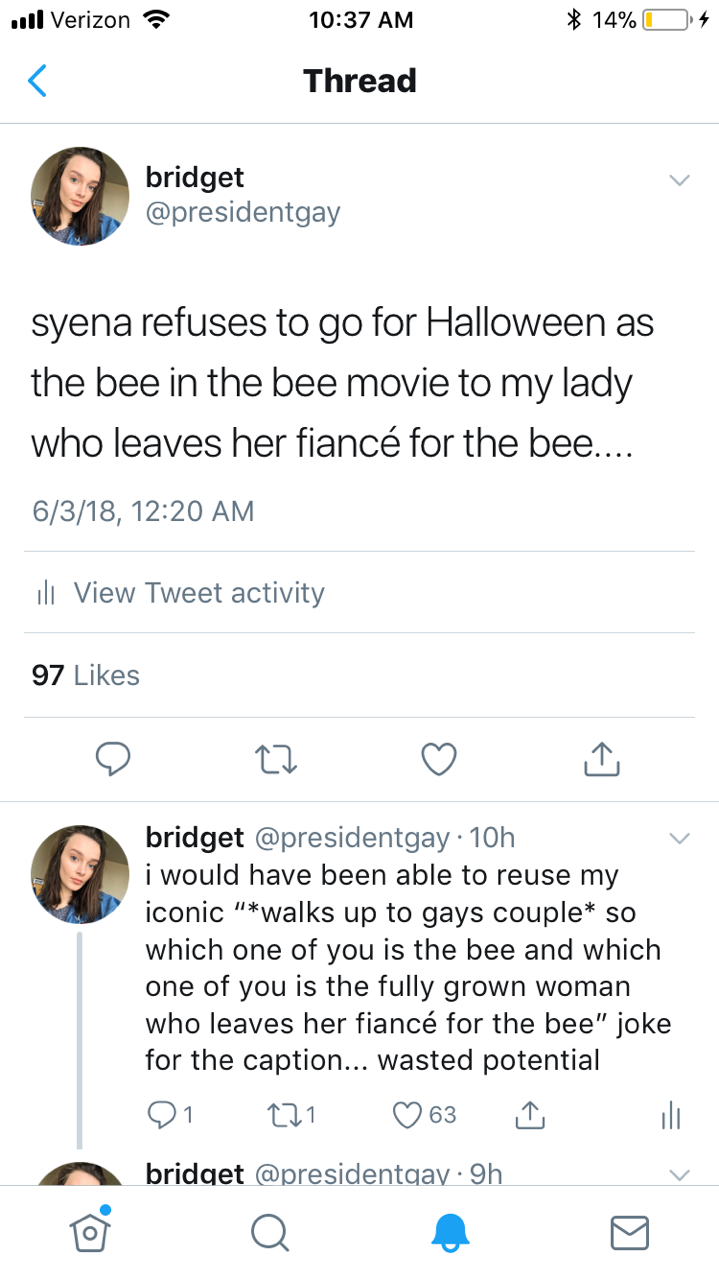Share the 10h reply using its share icon
The image size is (719, 1280).
tap(530, 1115)
